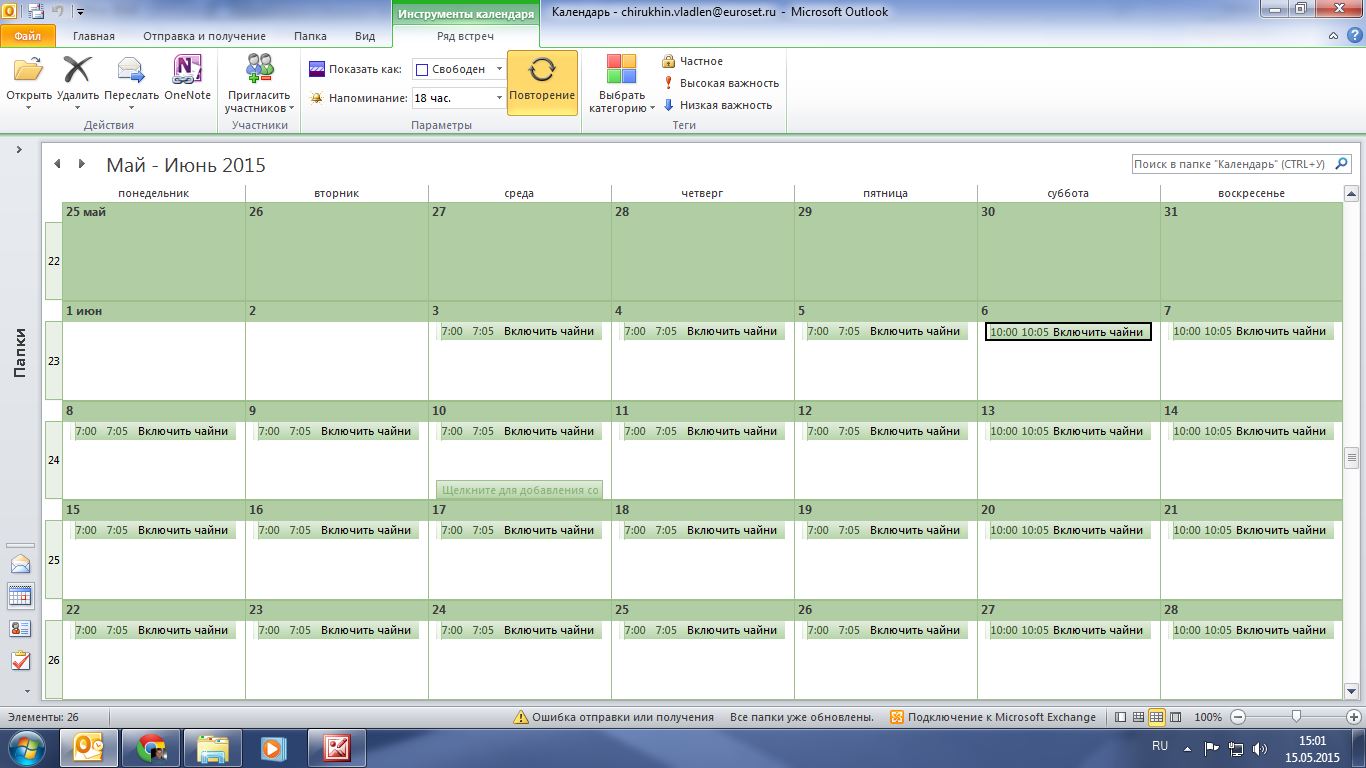Expand the Открыть button menu

(x=29, y=108)
